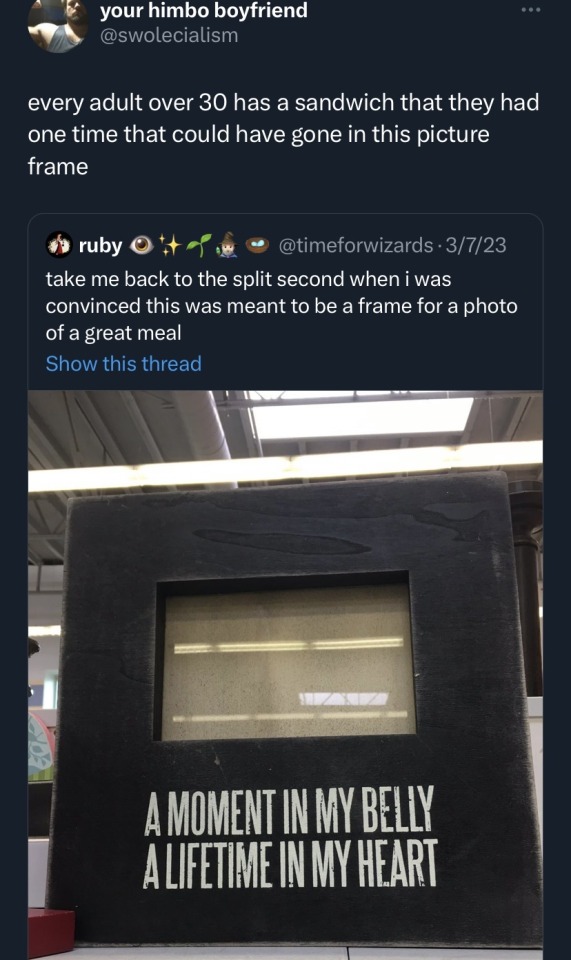Open the 3/7/23 tweet date
This screenshot has height=960, width=571.
pos(476,246)
